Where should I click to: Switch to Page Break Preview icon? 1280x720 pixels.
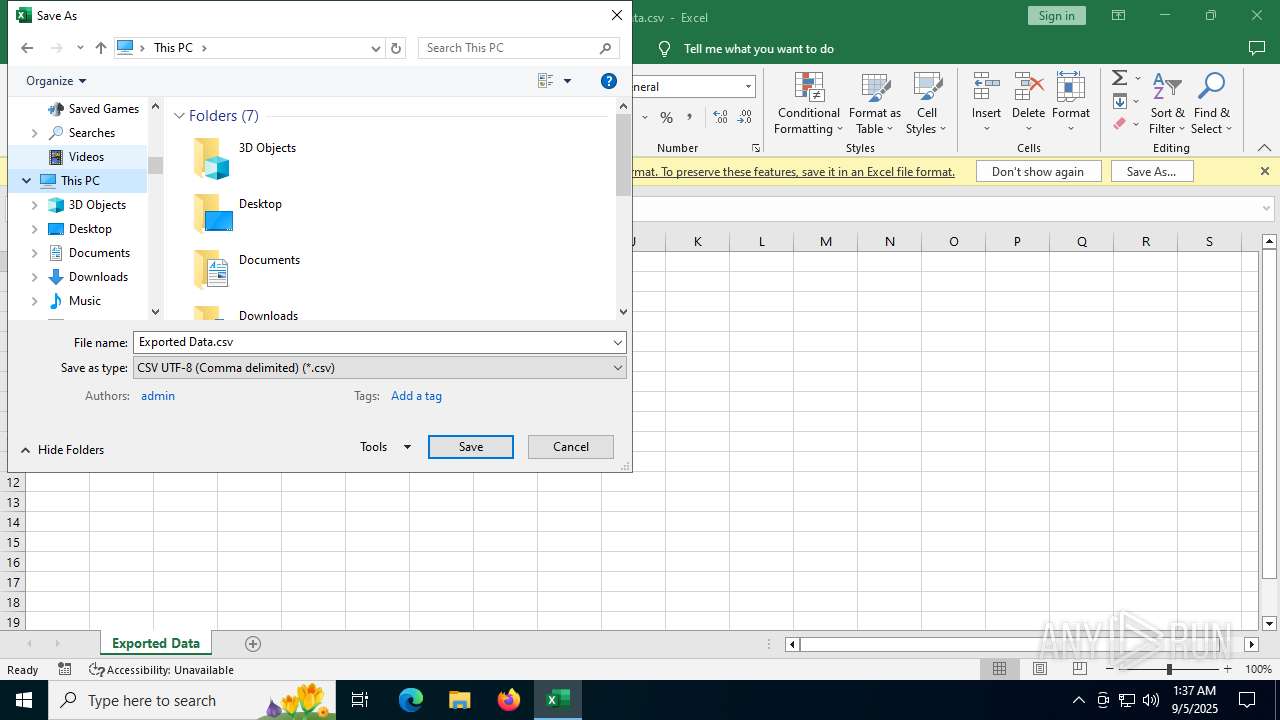(1080, 669)
